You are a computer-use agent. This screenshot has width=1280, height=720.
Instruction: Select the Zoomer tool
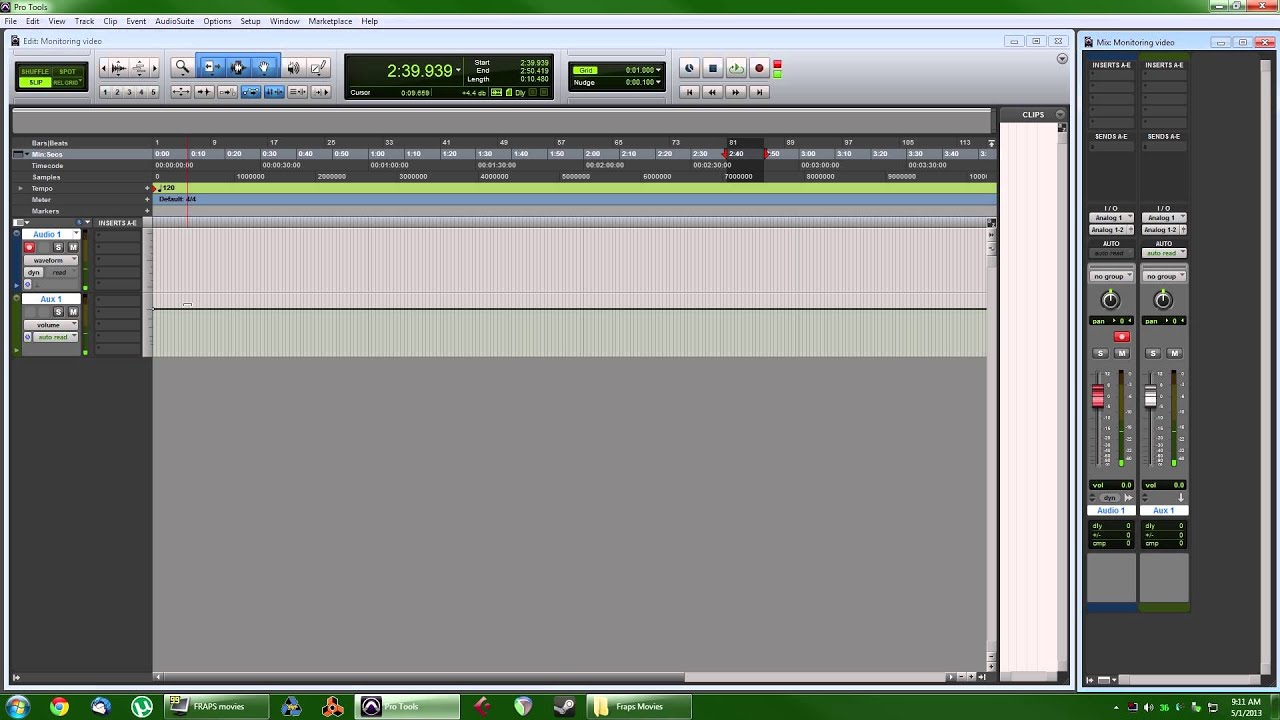[182, 67]
